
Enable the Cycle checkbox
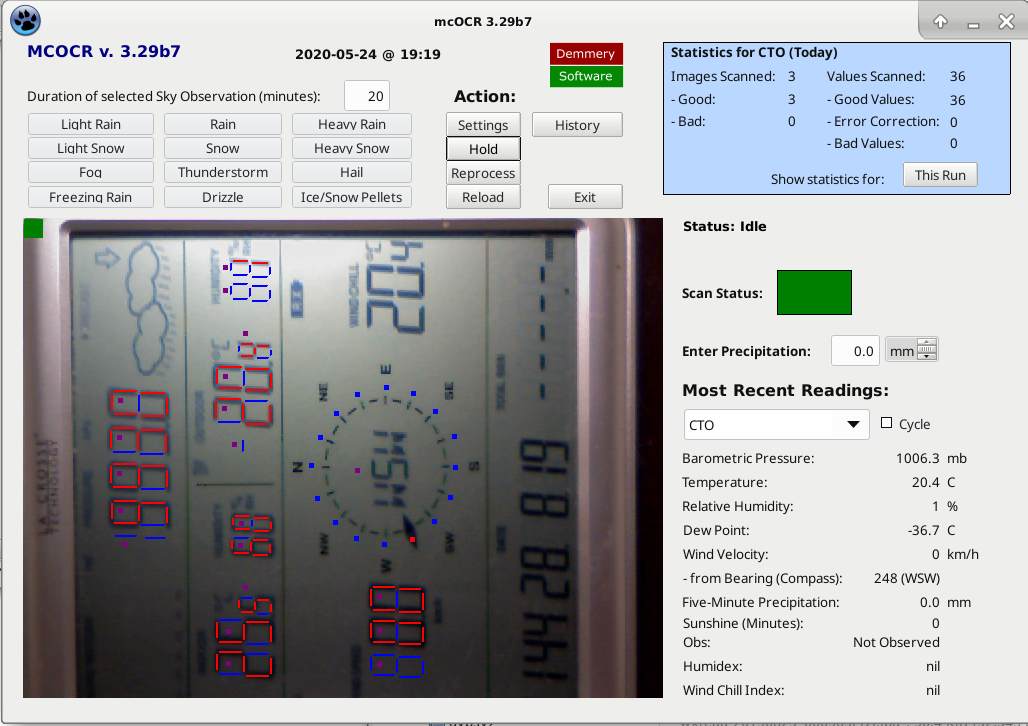coord(886,423)
